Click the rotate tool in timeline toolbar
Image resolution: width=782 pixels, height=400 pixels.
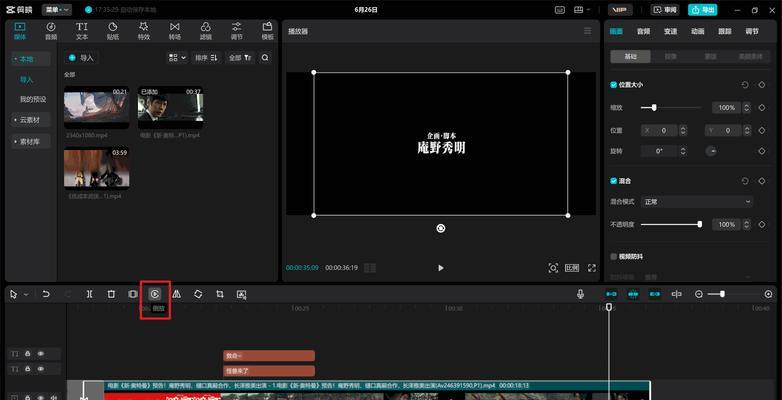click(x=198, y=294)
